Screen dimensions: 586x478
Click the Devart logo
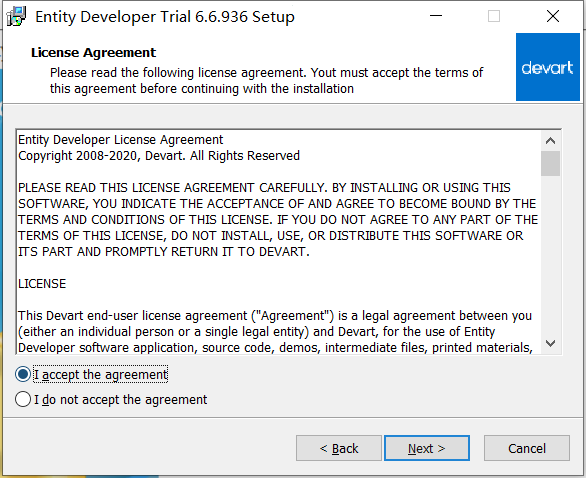(x=548, y=67)
